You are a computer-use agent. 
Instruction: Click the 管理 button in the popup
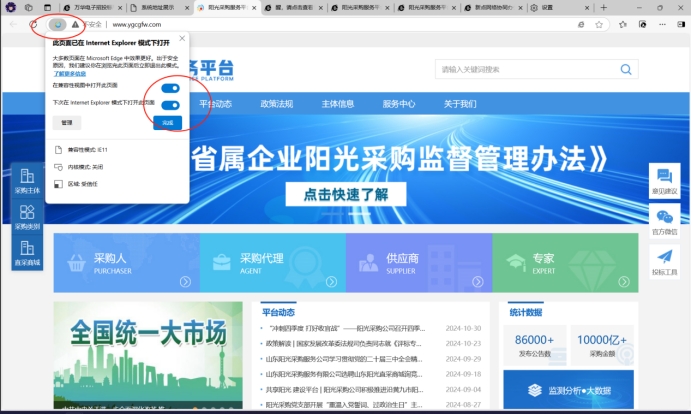click(66, 122)
